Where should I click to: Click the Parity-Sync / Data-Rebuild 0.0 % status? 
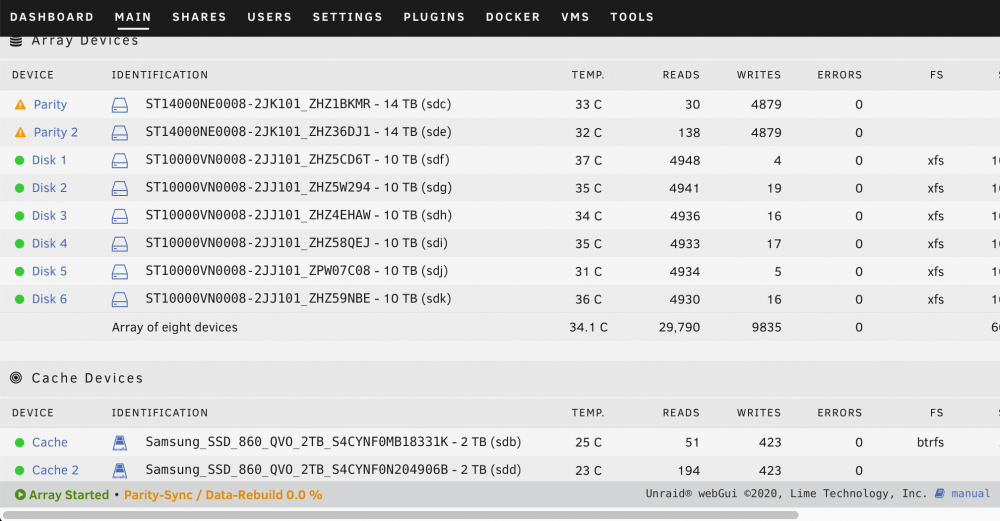[223, 495]
